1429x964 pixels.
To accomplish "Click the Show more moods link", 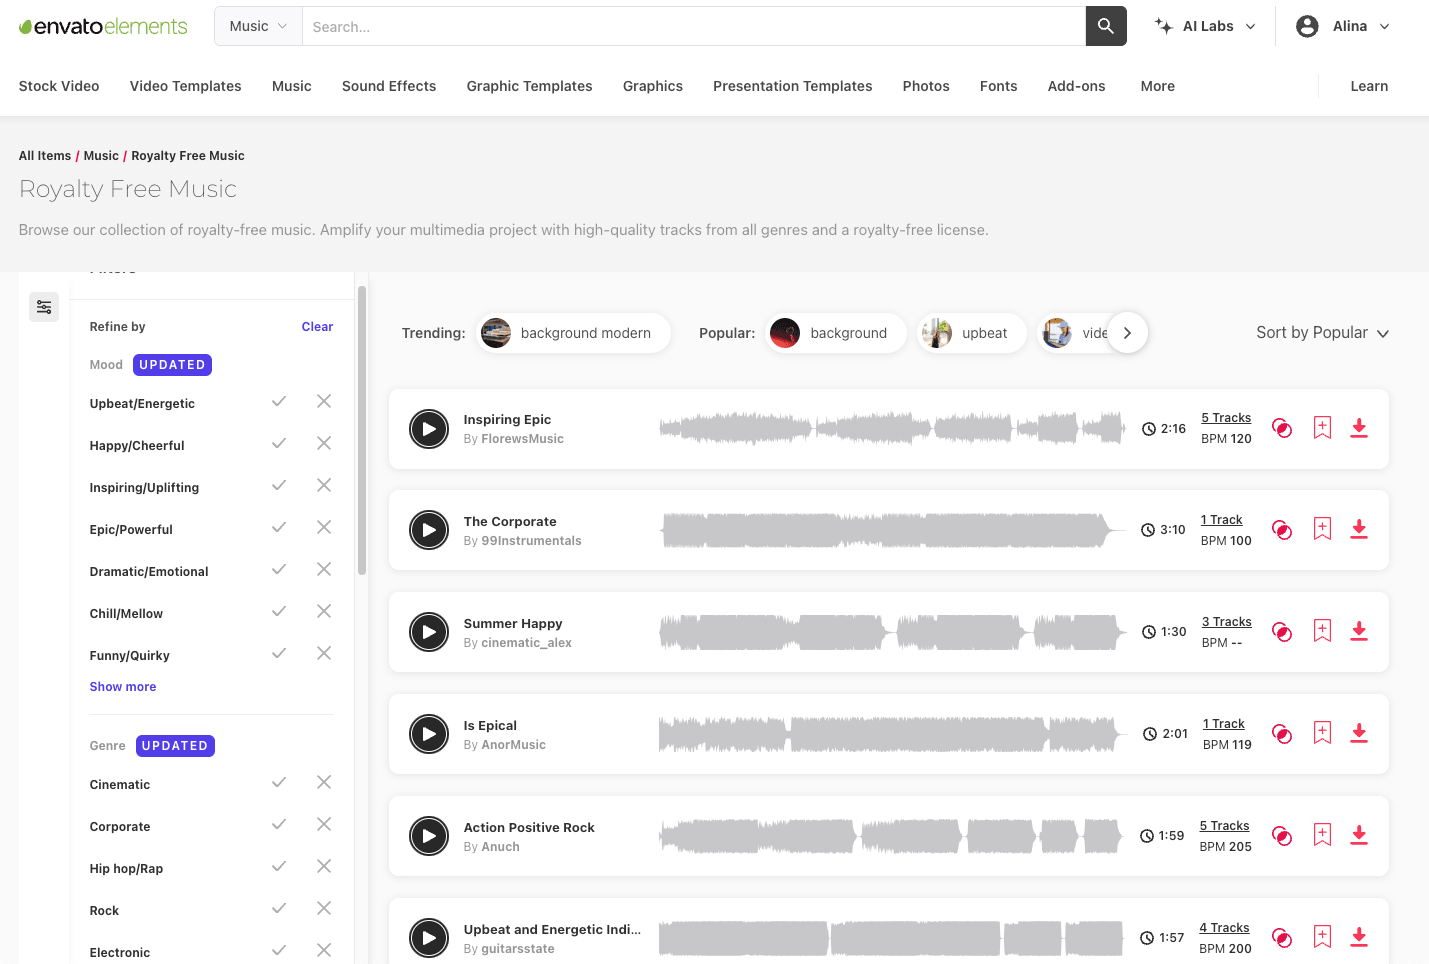I will (122, 686).
